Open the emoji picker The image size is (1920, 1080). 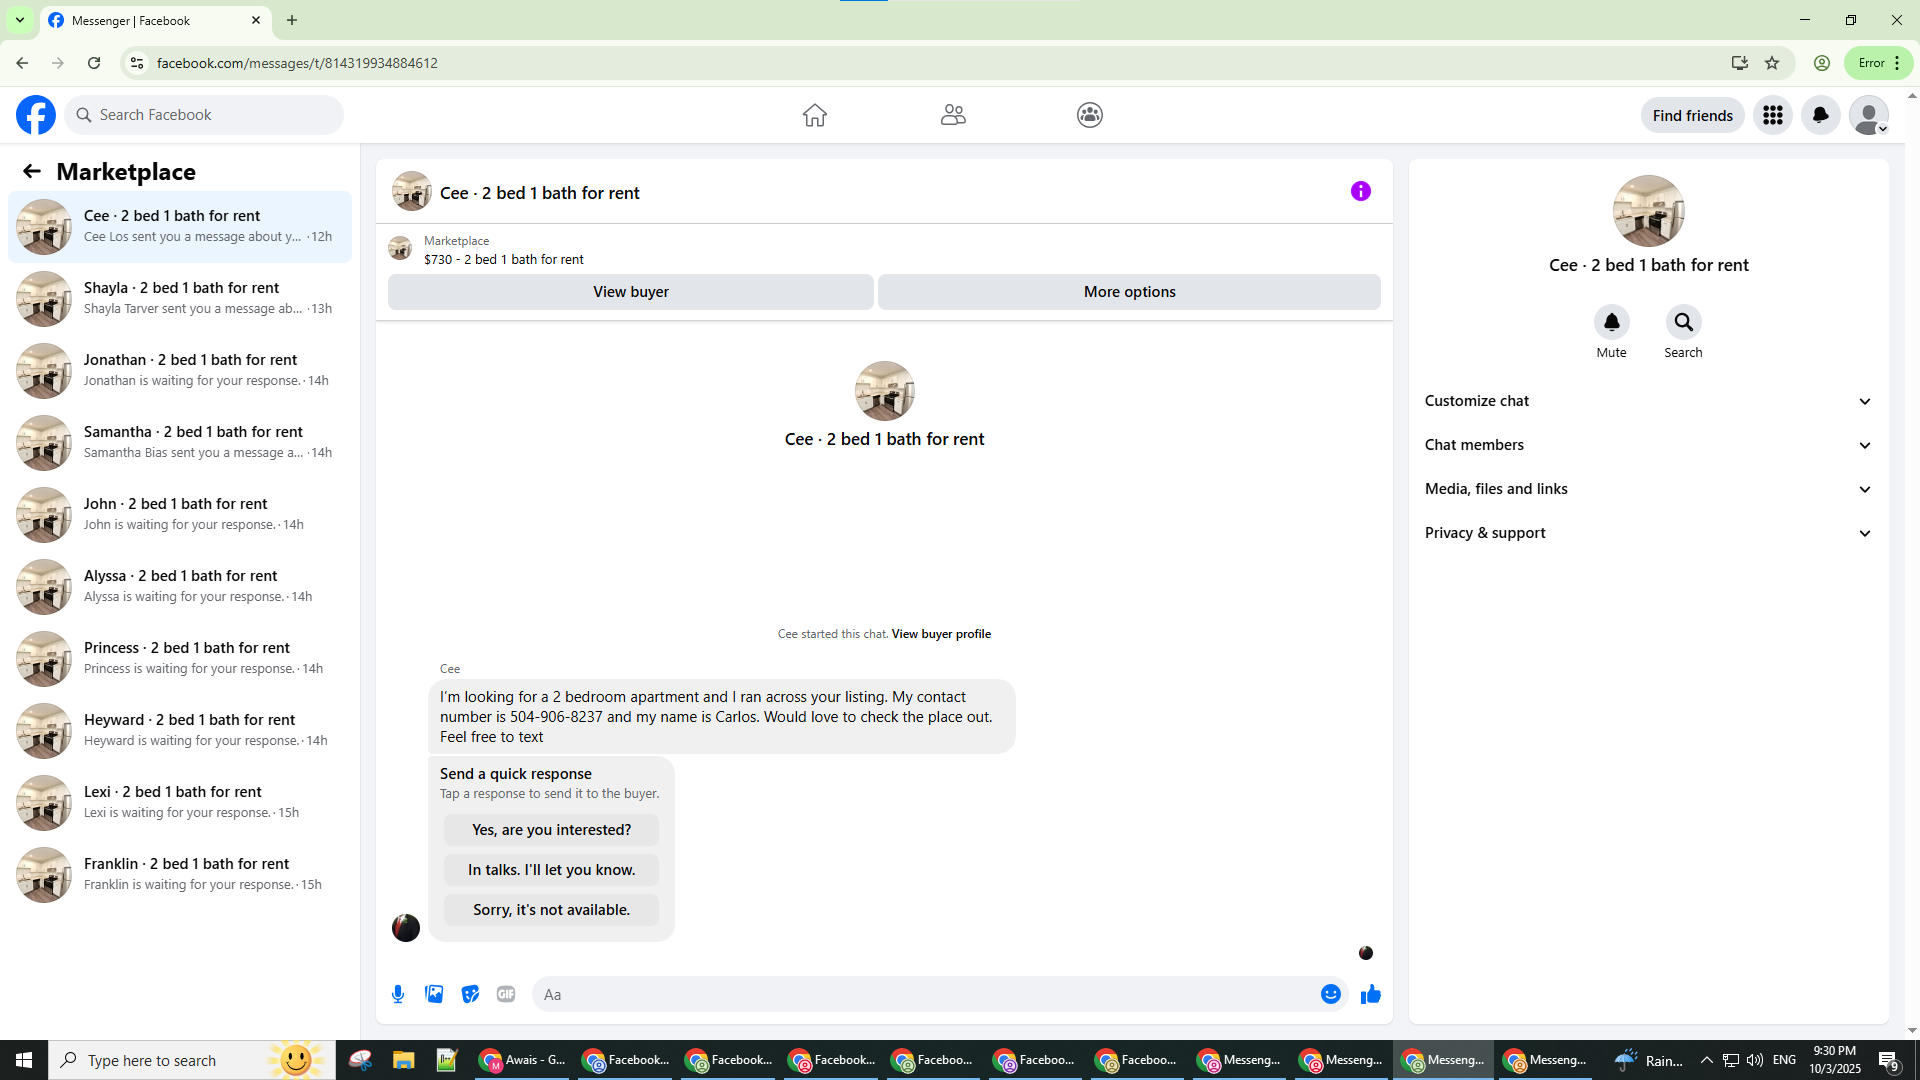coord(1331,994)
